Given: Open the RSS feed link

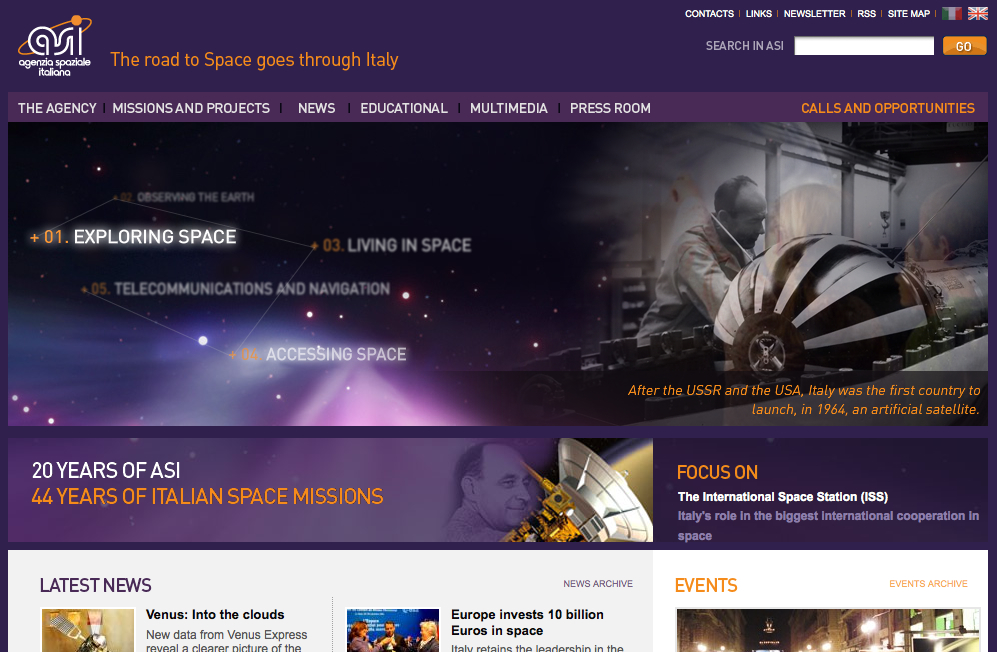Looking at the screenshot, I should pos(866,14).
